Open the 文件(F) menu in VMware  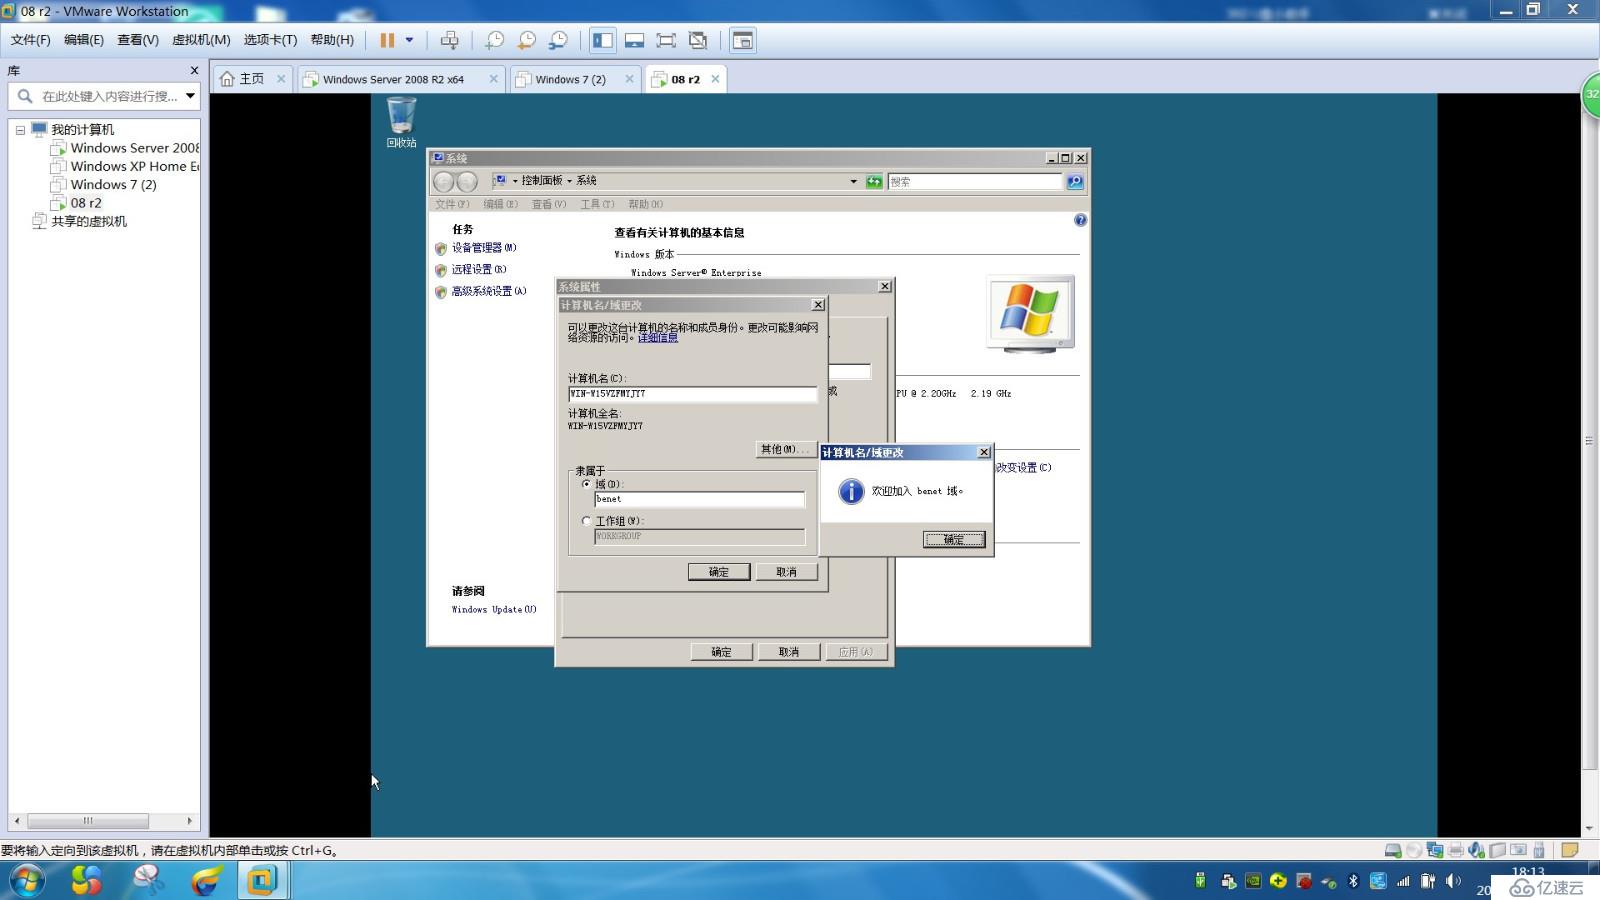(30, 40)
